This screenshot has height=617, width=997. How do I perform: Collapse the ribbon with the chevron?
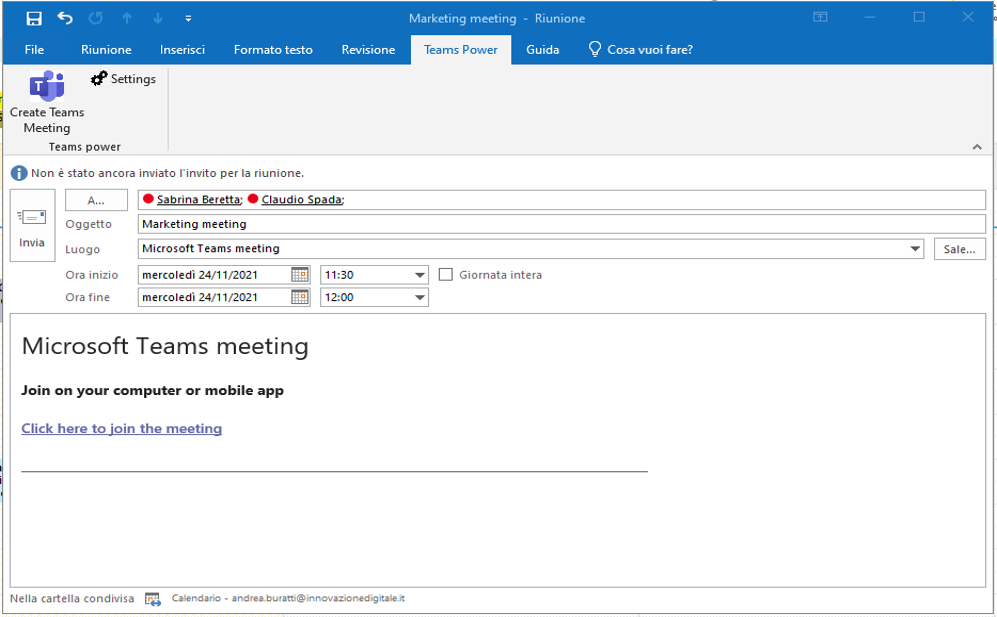[x=977, y=147]
